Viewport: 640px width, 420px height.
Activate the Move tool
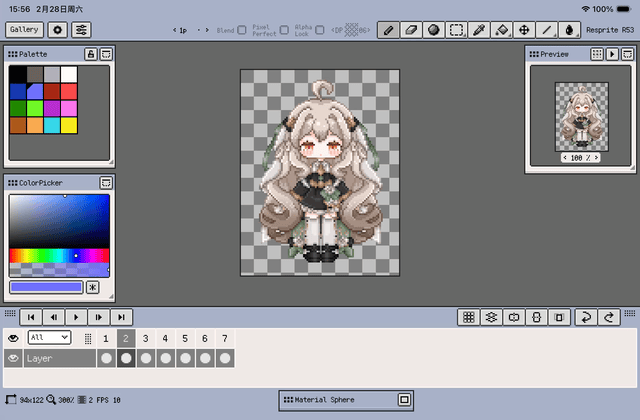(x=525, y=30)
